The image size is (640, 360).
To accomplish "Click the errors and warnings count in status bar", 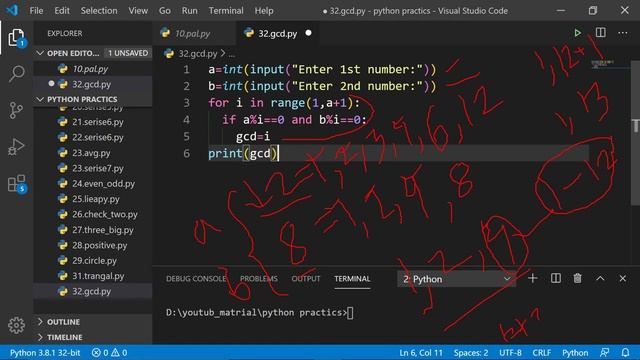I will click(x=109, y=352).
